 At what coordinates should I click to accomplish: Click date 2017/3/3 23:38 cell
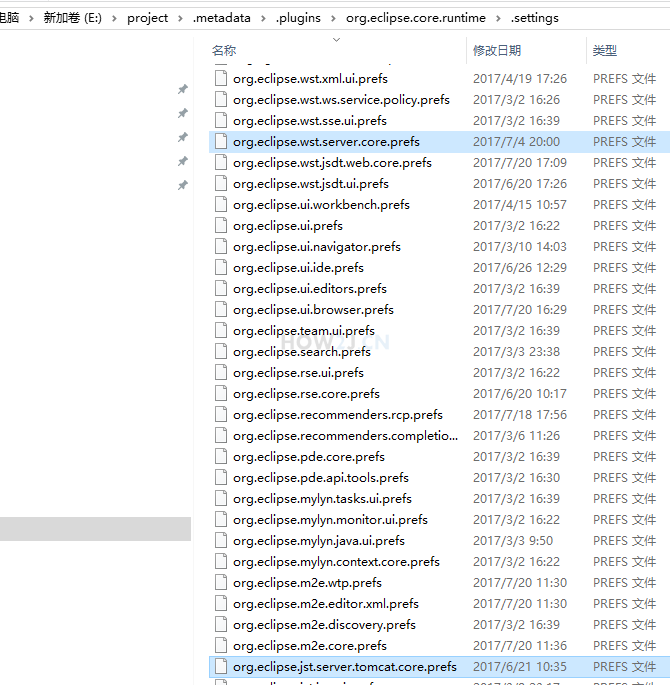point(516,352)
